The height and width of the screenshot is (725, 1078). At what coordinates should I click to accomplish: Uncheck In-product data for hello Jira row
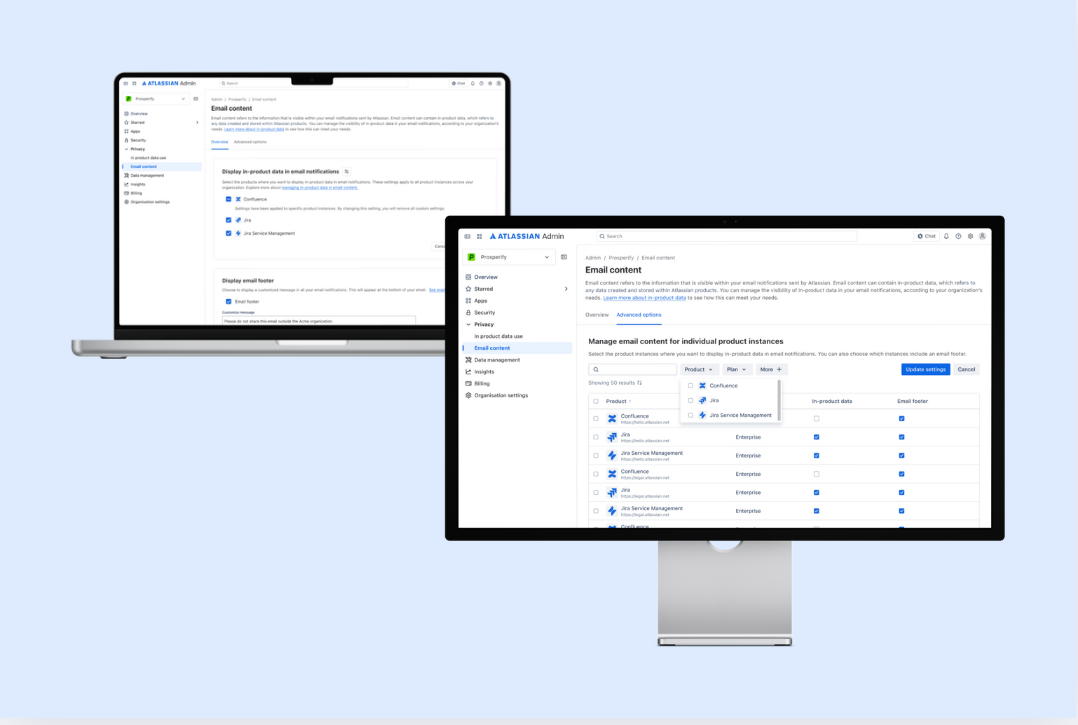816,437
